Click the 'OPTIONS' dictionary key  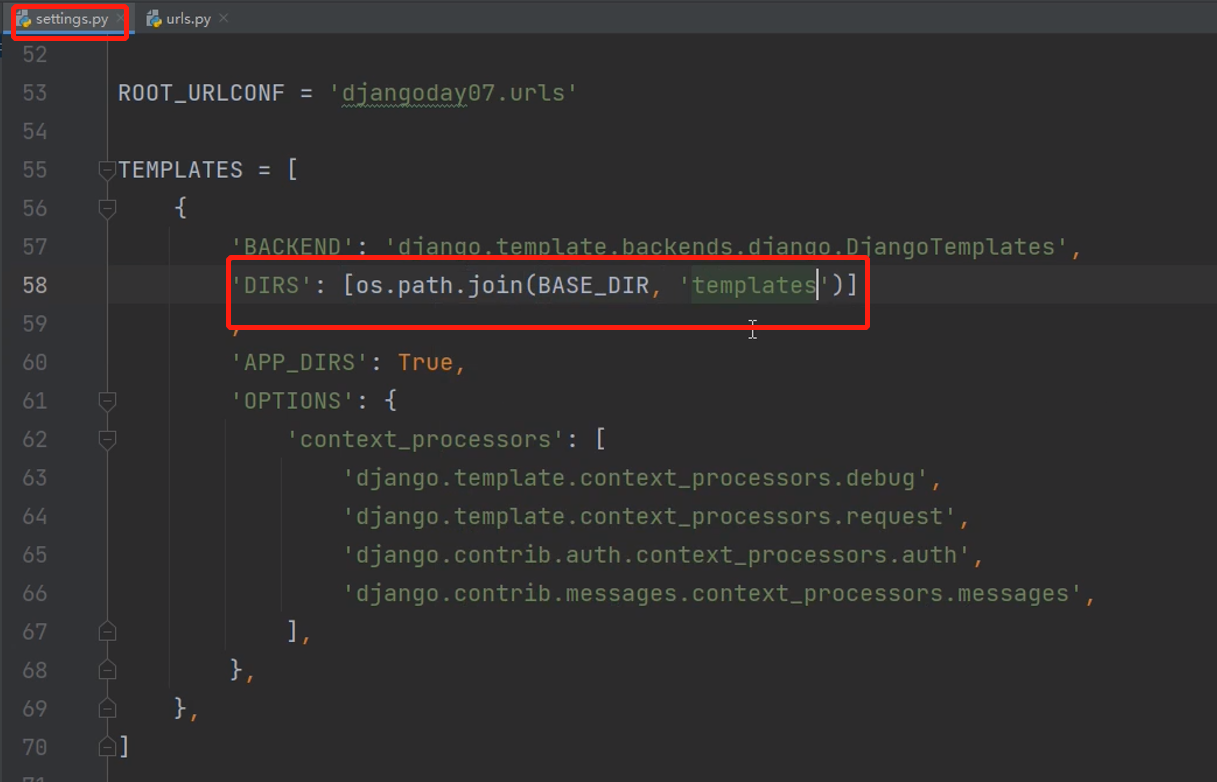293,400
